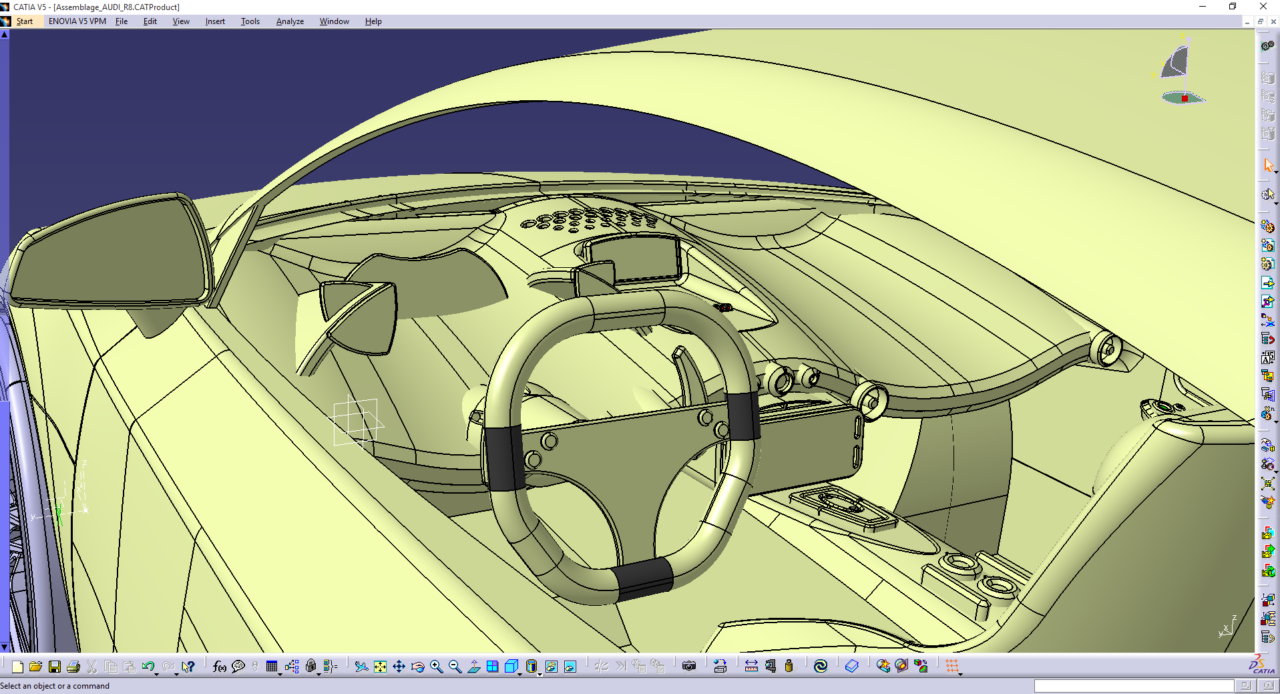Toggle Swap visible space icon
1280x694 pixels.
569,666
